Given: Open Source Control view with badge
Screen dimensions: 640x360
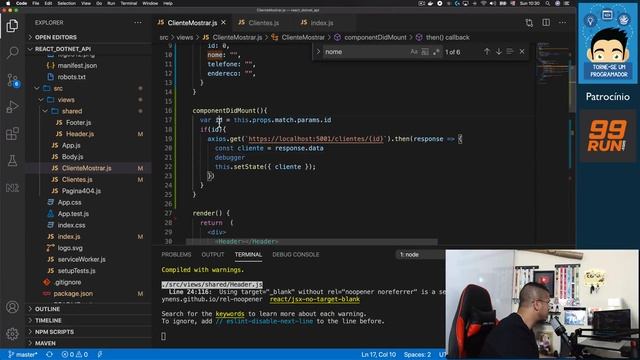Looking at the screenshot, I should (12, 80).
